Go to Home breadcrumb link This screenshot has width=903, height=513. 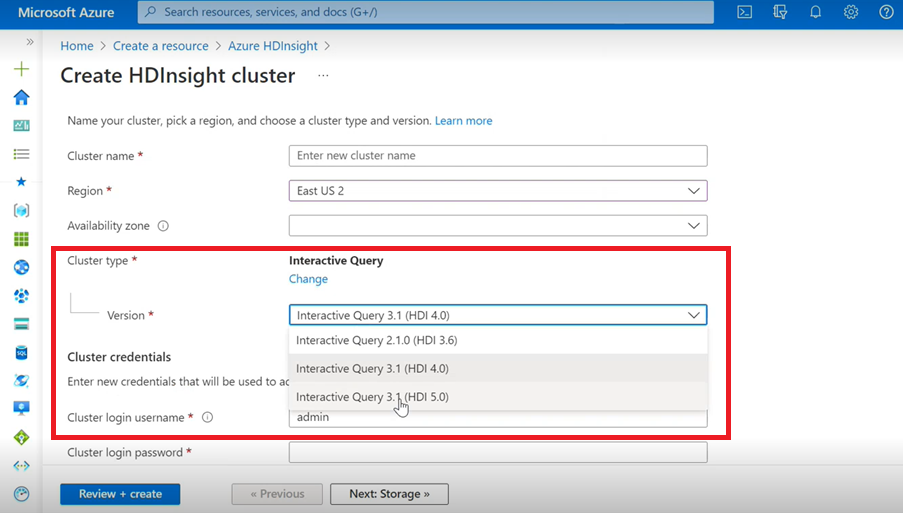click(77, 46)
